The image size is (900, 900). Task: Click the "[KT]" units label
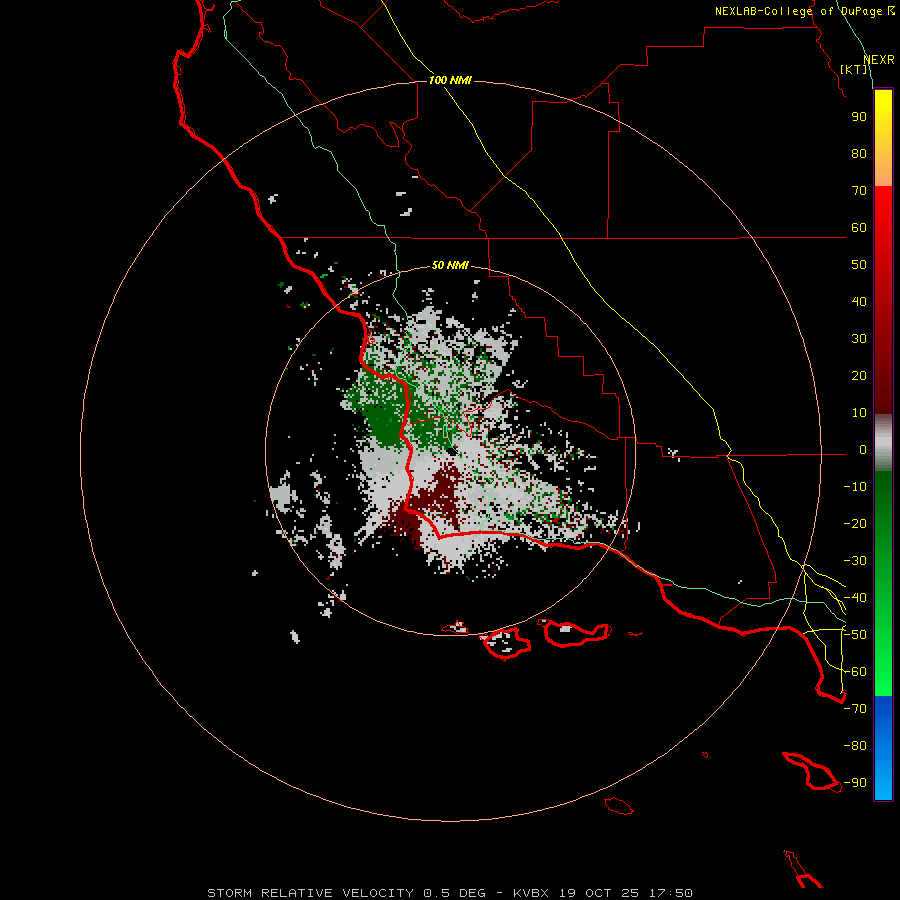click(854, 69)
